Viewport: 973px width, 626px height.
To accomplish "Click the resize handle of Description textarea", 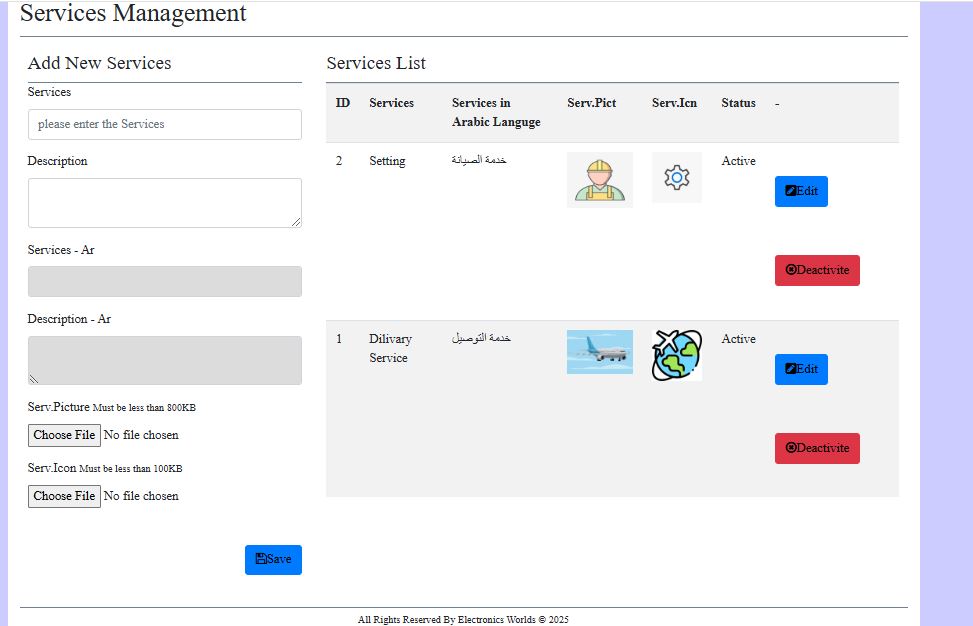I will pos(296,222).
